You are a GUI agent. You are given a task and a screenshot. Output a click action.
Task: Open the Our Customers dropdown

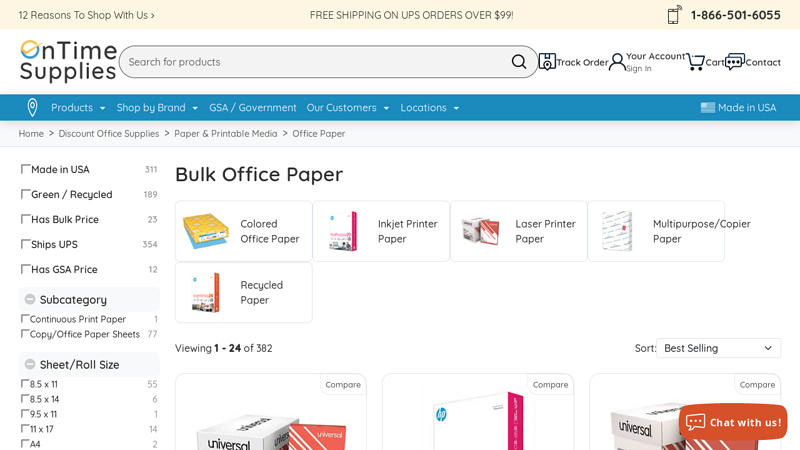348,108
